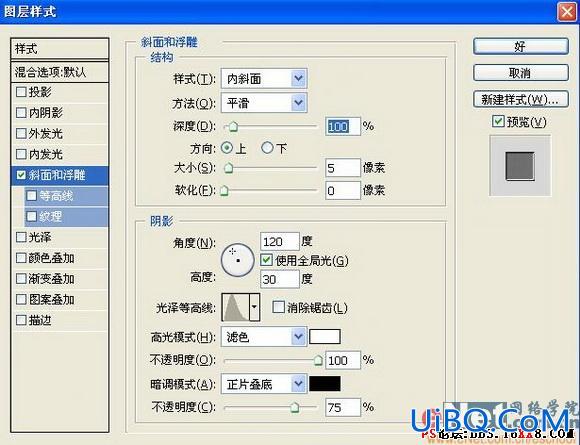Click the 软化(F) slider handle
This screenshot has height=445, width=580.
click(x=224, y=191)
